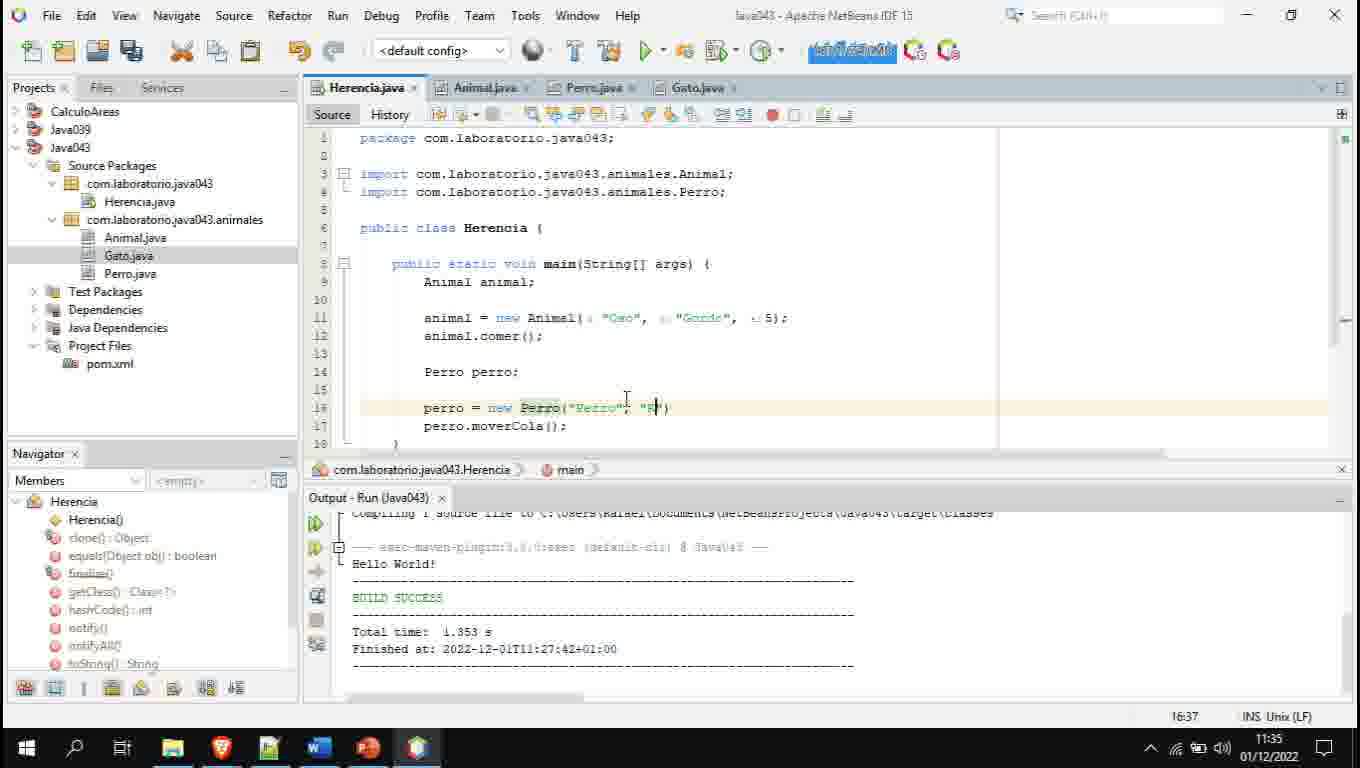
Task: Run the project with green play icon
Action: [646, 51]
